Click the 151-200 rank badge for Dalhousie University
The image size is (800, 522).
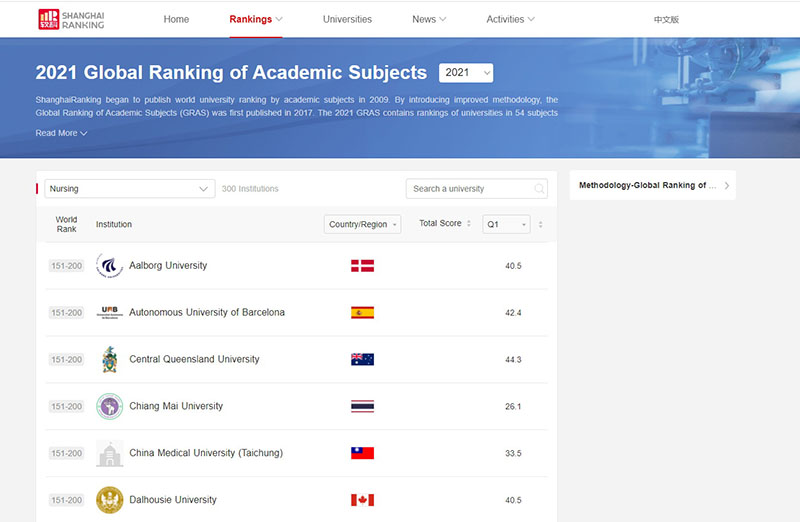(x=66, y=500)
